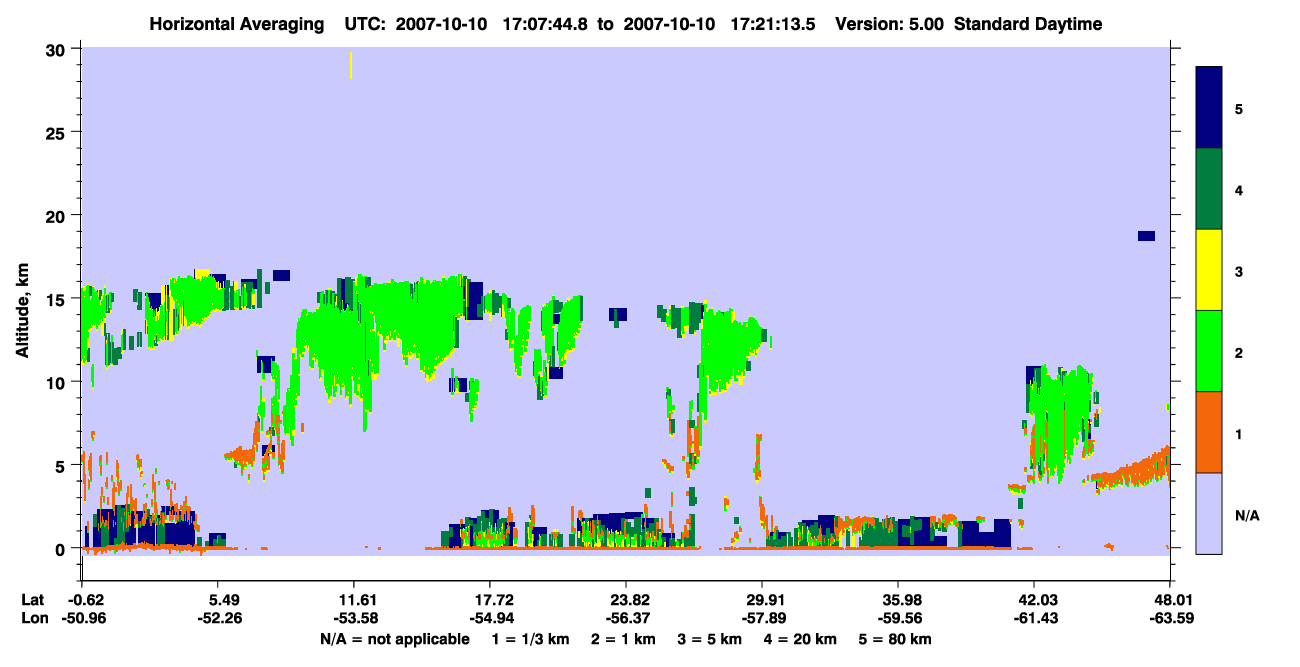1300x667 pixels.
Task: Click the yellow colorbar segment labeled 3
Action: coord(1209,270)
